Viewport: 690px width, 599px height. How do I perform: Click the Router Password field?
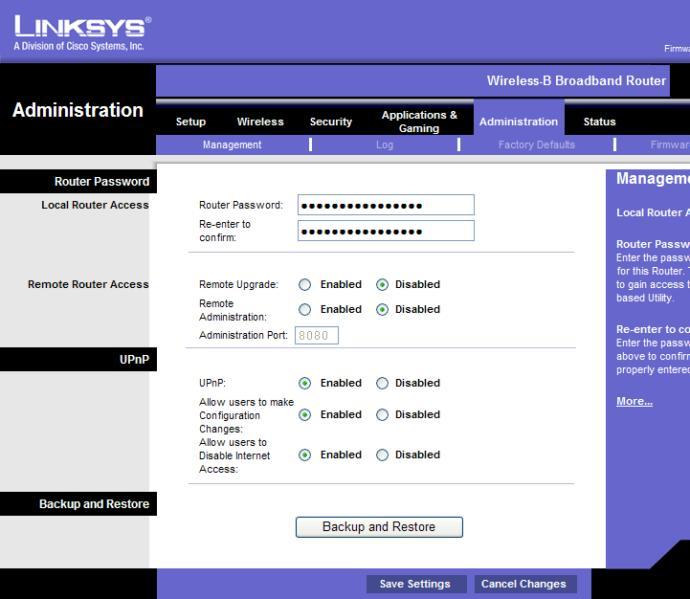click(386, 205)
